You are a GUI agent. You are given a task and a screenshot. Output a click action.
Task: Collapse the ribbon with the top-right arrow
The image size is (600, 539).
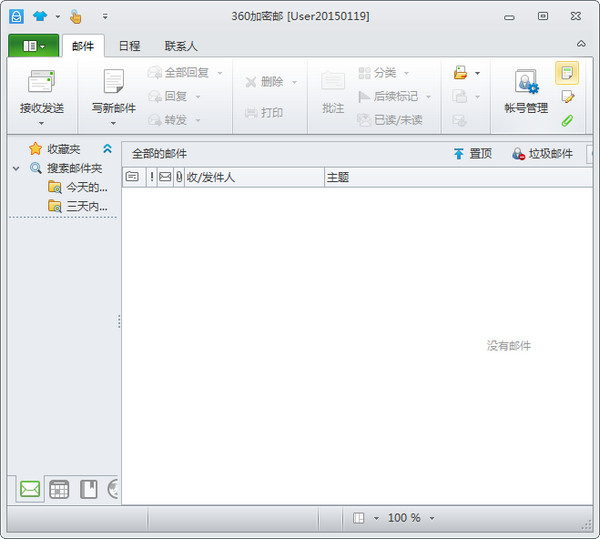581,44
